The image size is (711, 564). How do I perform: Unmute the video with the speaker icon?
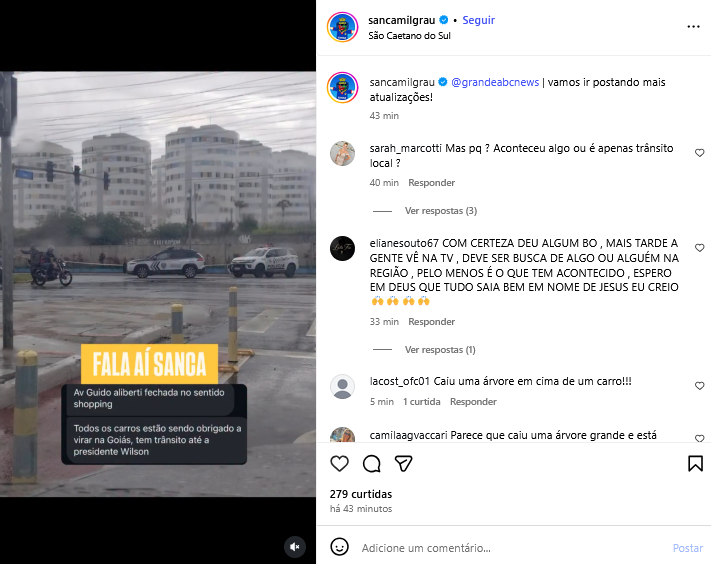(295, 547)
